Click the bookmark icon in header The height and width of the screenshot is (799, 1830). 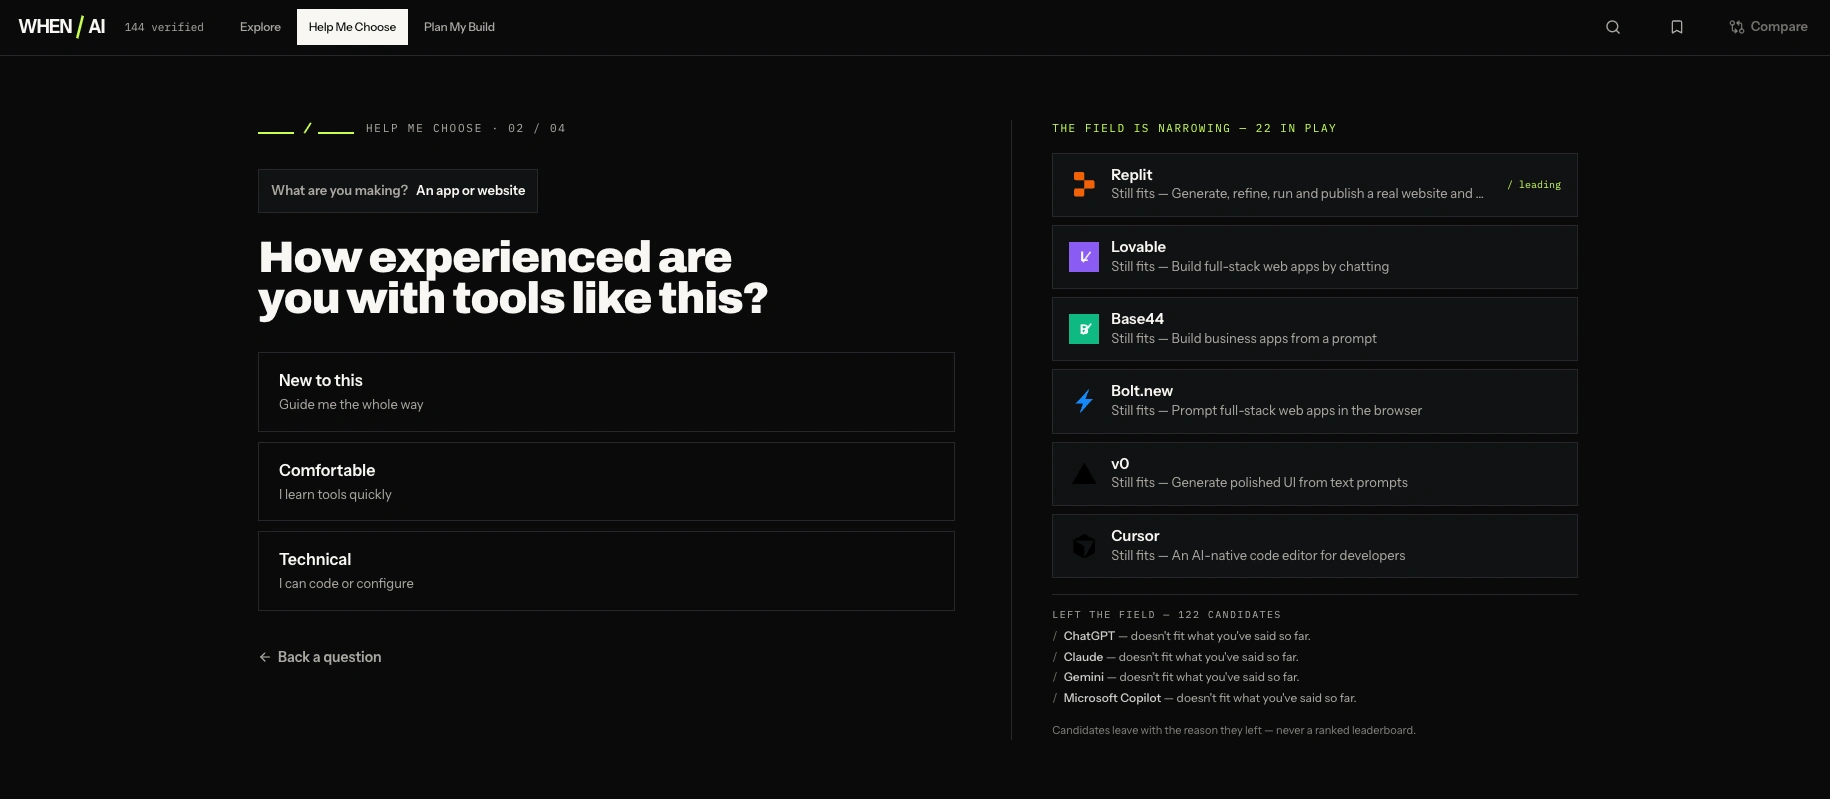click(1677, 27)
